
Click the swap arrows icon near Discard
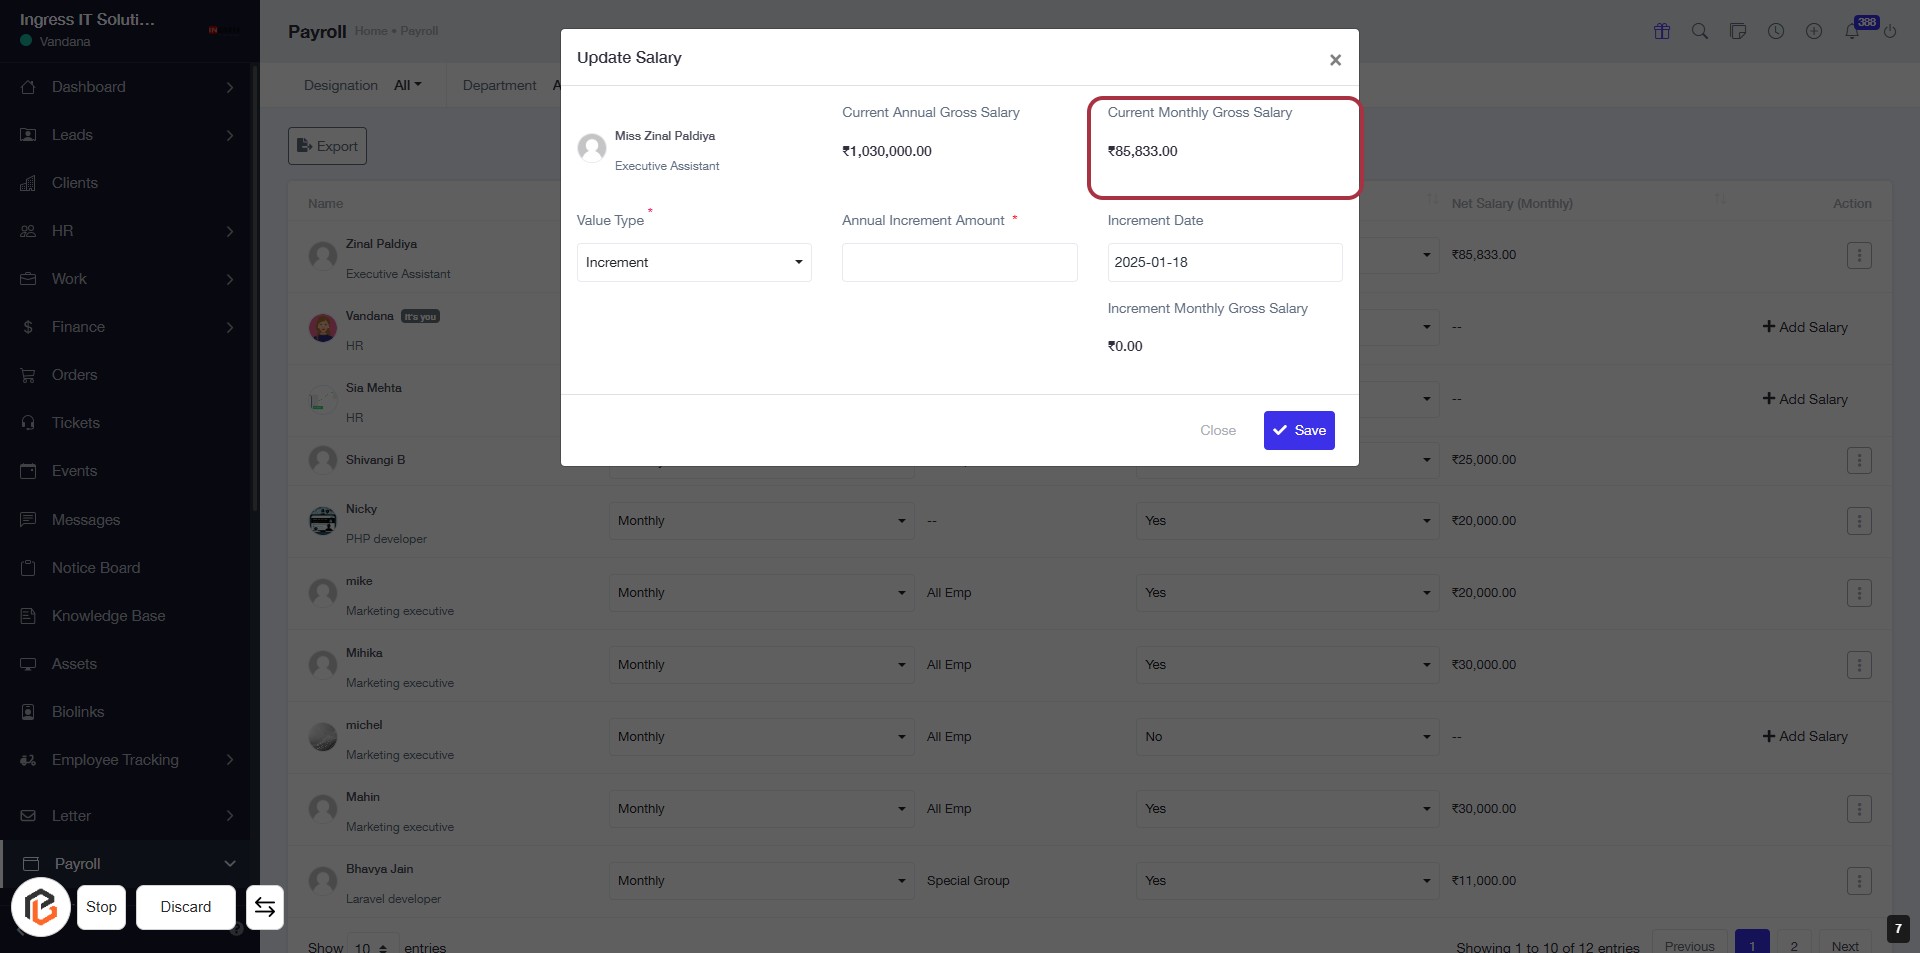265,907
